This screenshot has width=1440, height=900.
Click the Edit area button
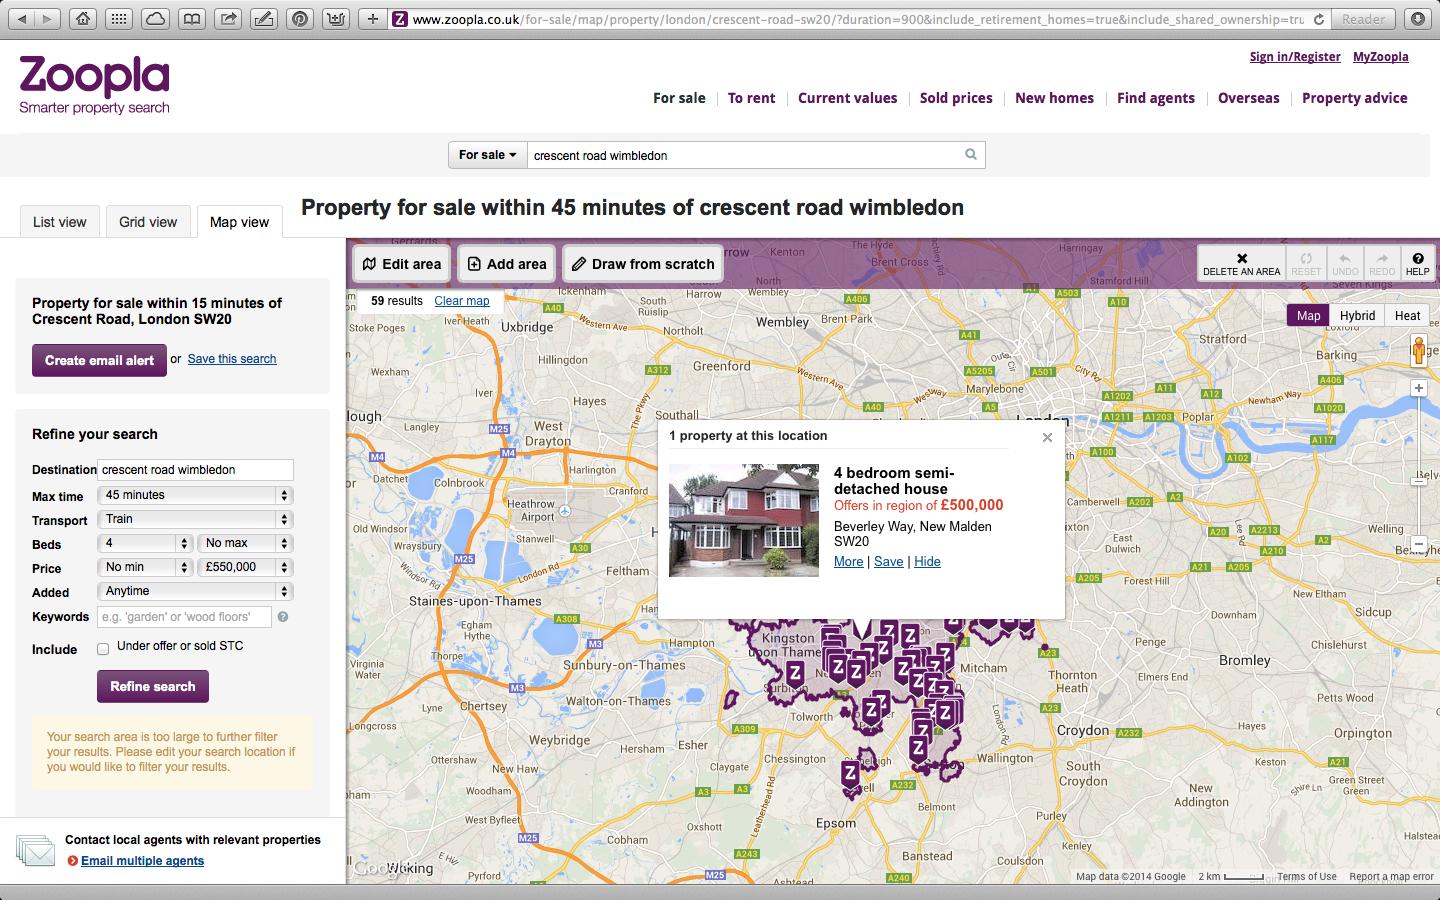(x=401, y=264)
